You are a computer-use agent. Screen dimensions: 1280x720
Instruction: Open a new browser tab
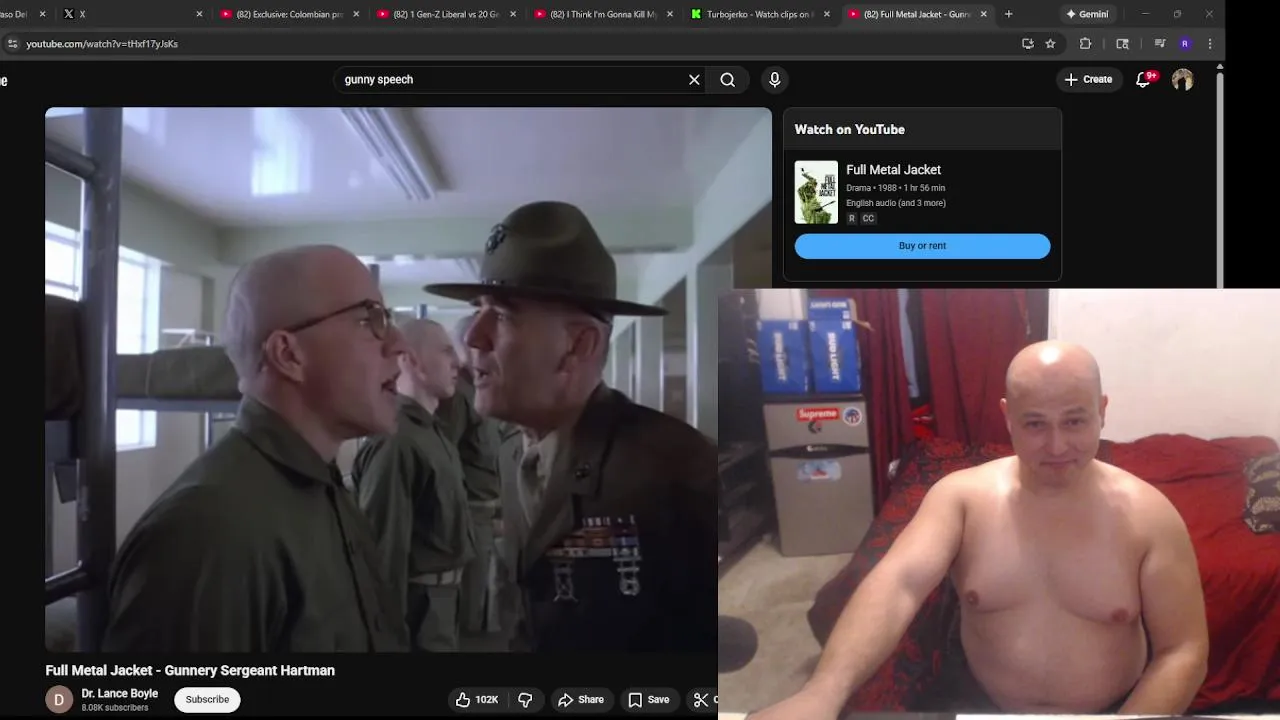tap(1008, 14)
